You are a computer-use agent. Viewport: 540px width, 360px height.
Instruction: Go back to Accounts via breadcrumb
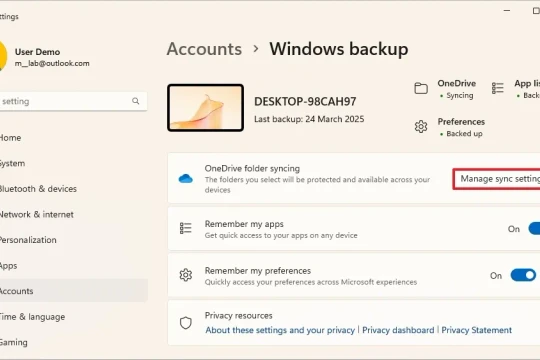pyautogui.click(x=204, y=49)
